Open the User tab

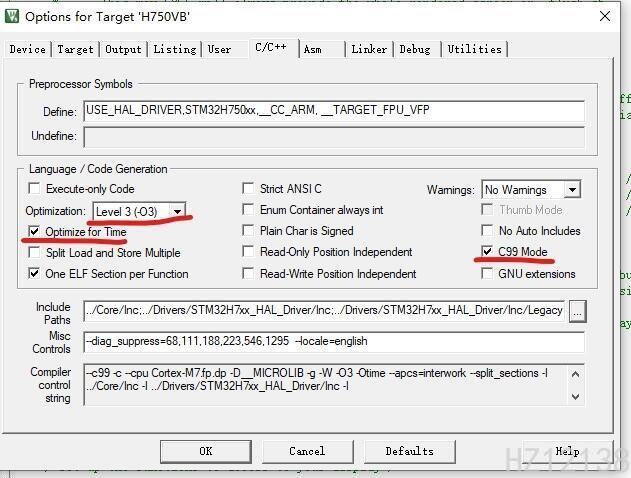(219, 49)
